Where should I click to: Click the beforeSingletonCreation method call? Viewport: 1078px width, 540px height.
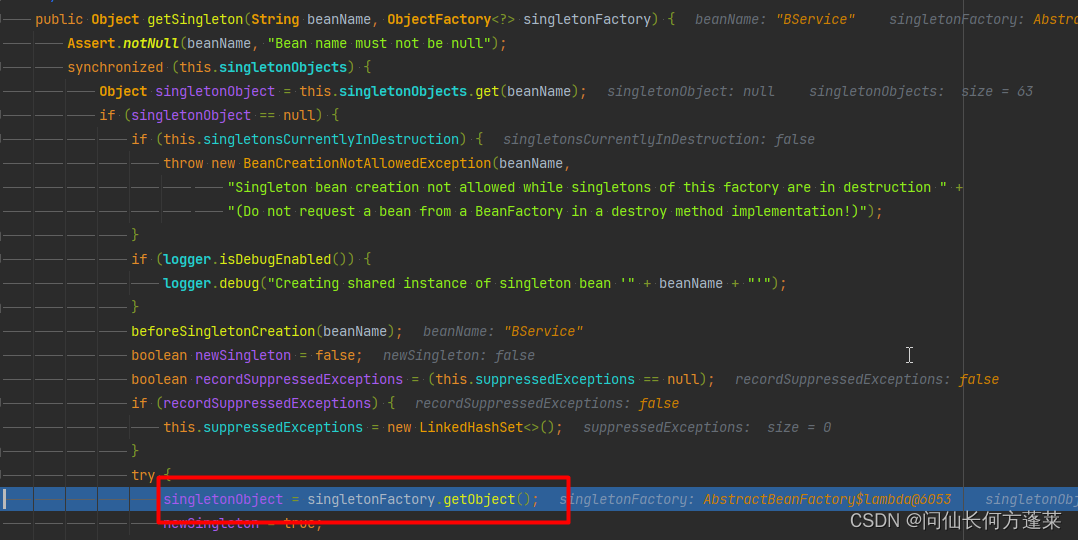point(223,332)
